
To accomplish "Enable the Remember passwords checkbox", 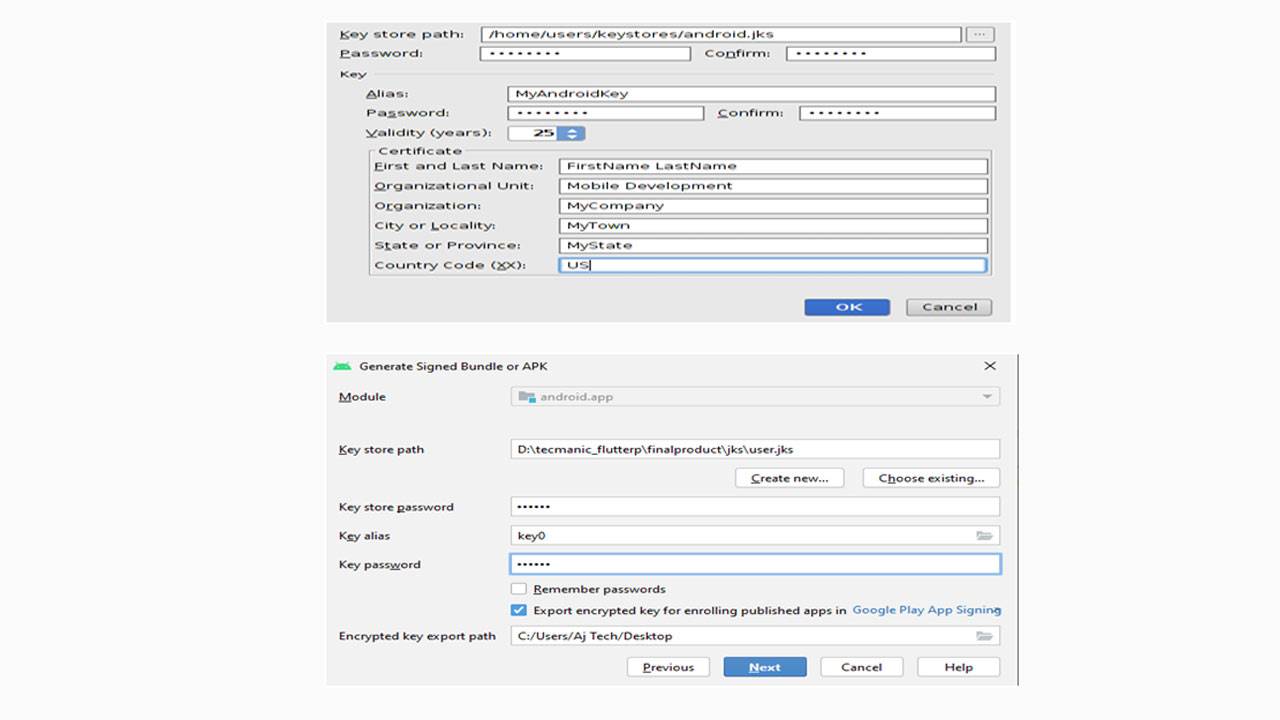I will point(519,589).
